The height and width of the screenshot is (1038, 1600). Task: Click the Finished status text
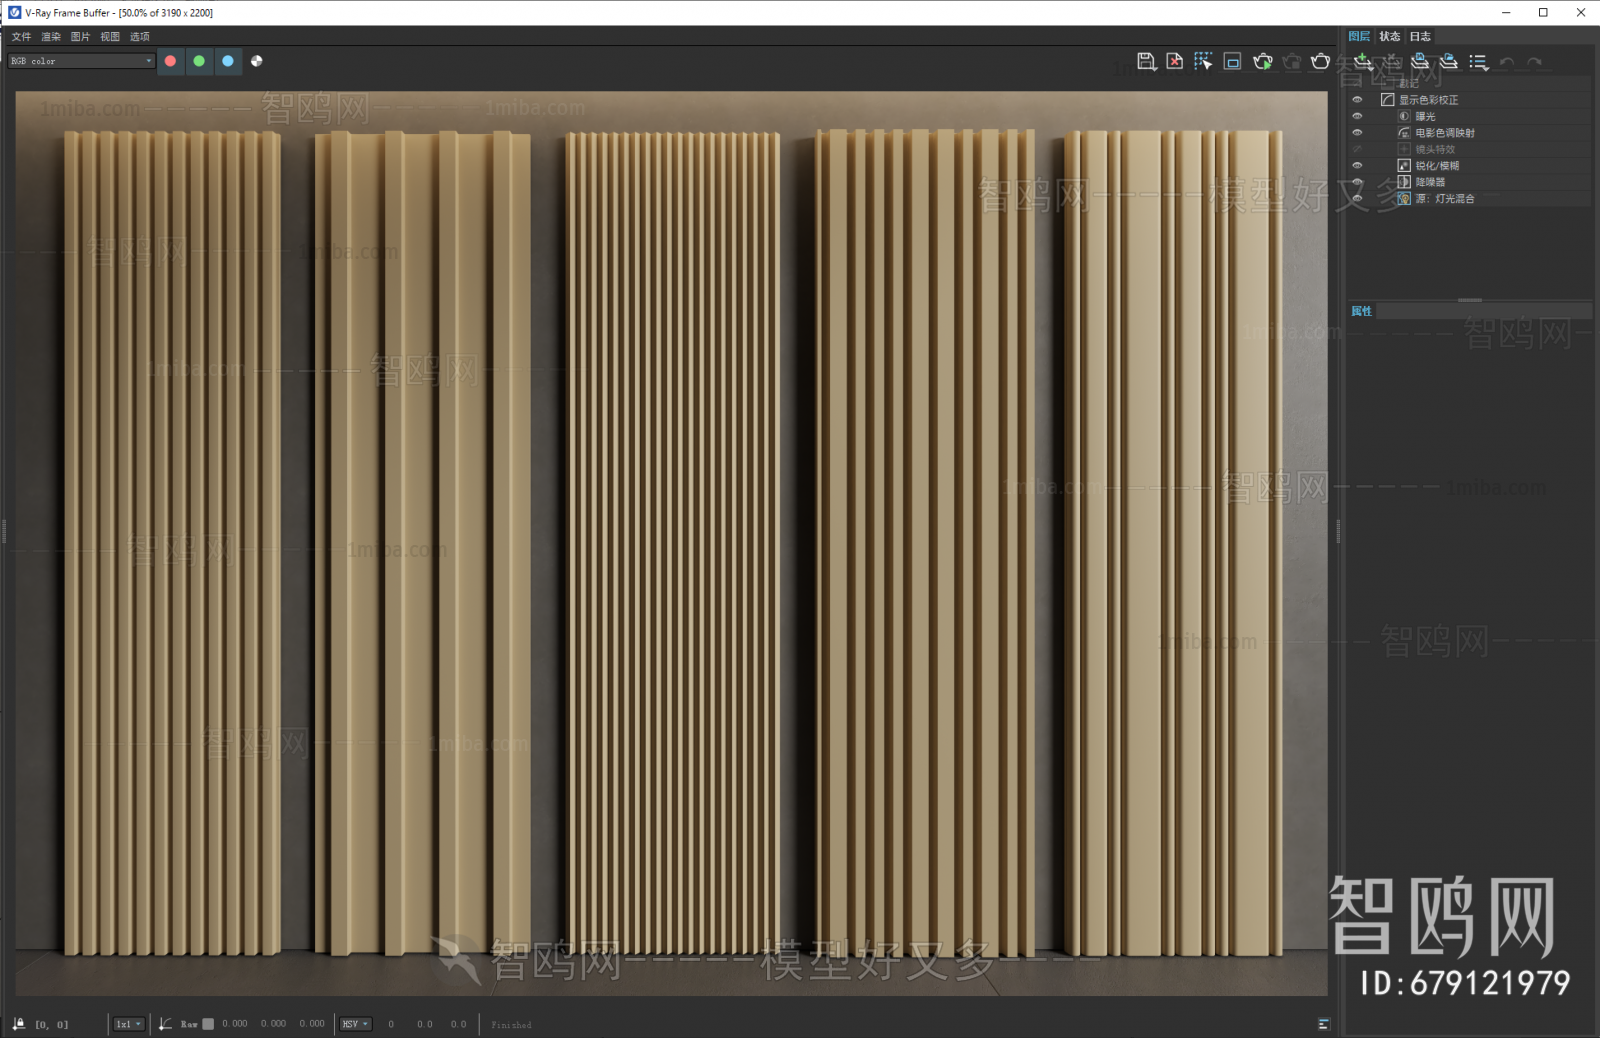pyautogui.click(x=511, y=1025)
